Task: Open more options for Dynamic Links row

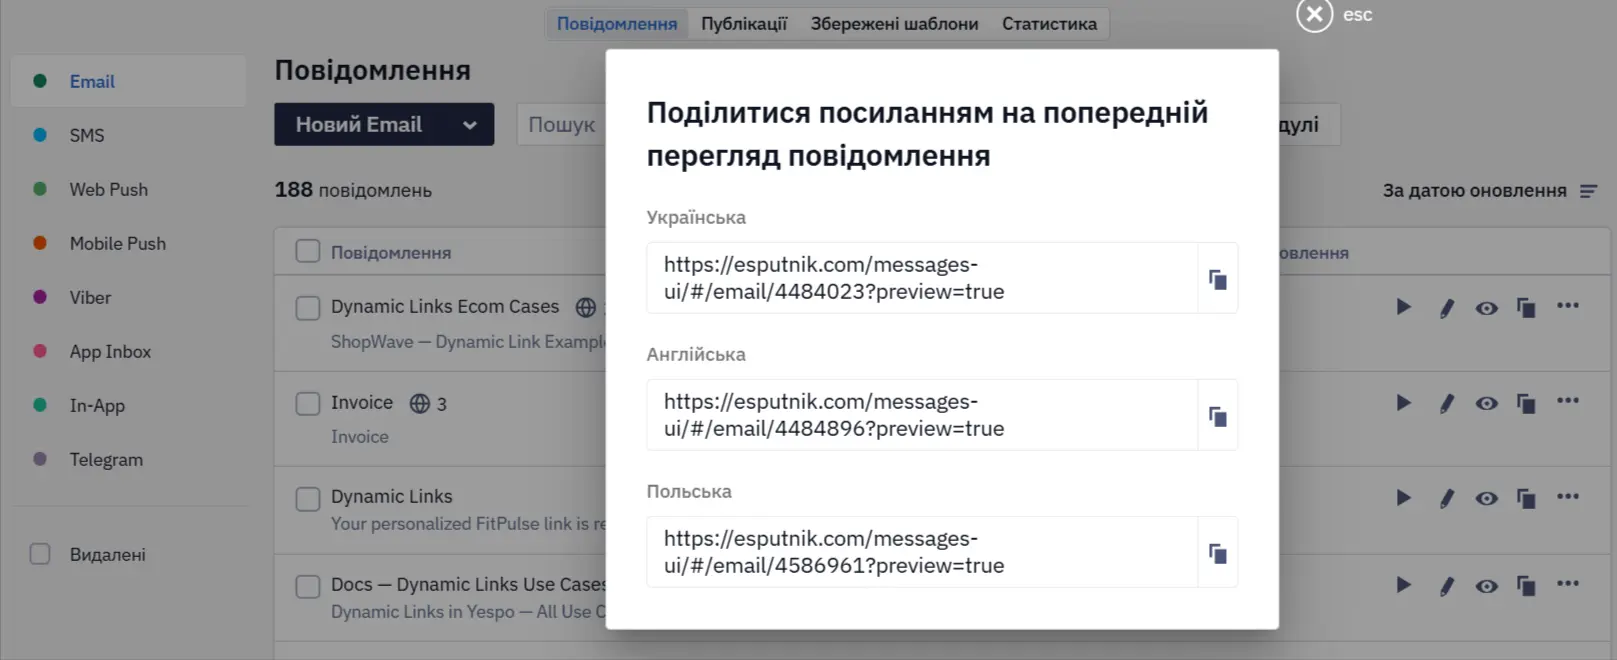Action: (x=1568, y=495)
